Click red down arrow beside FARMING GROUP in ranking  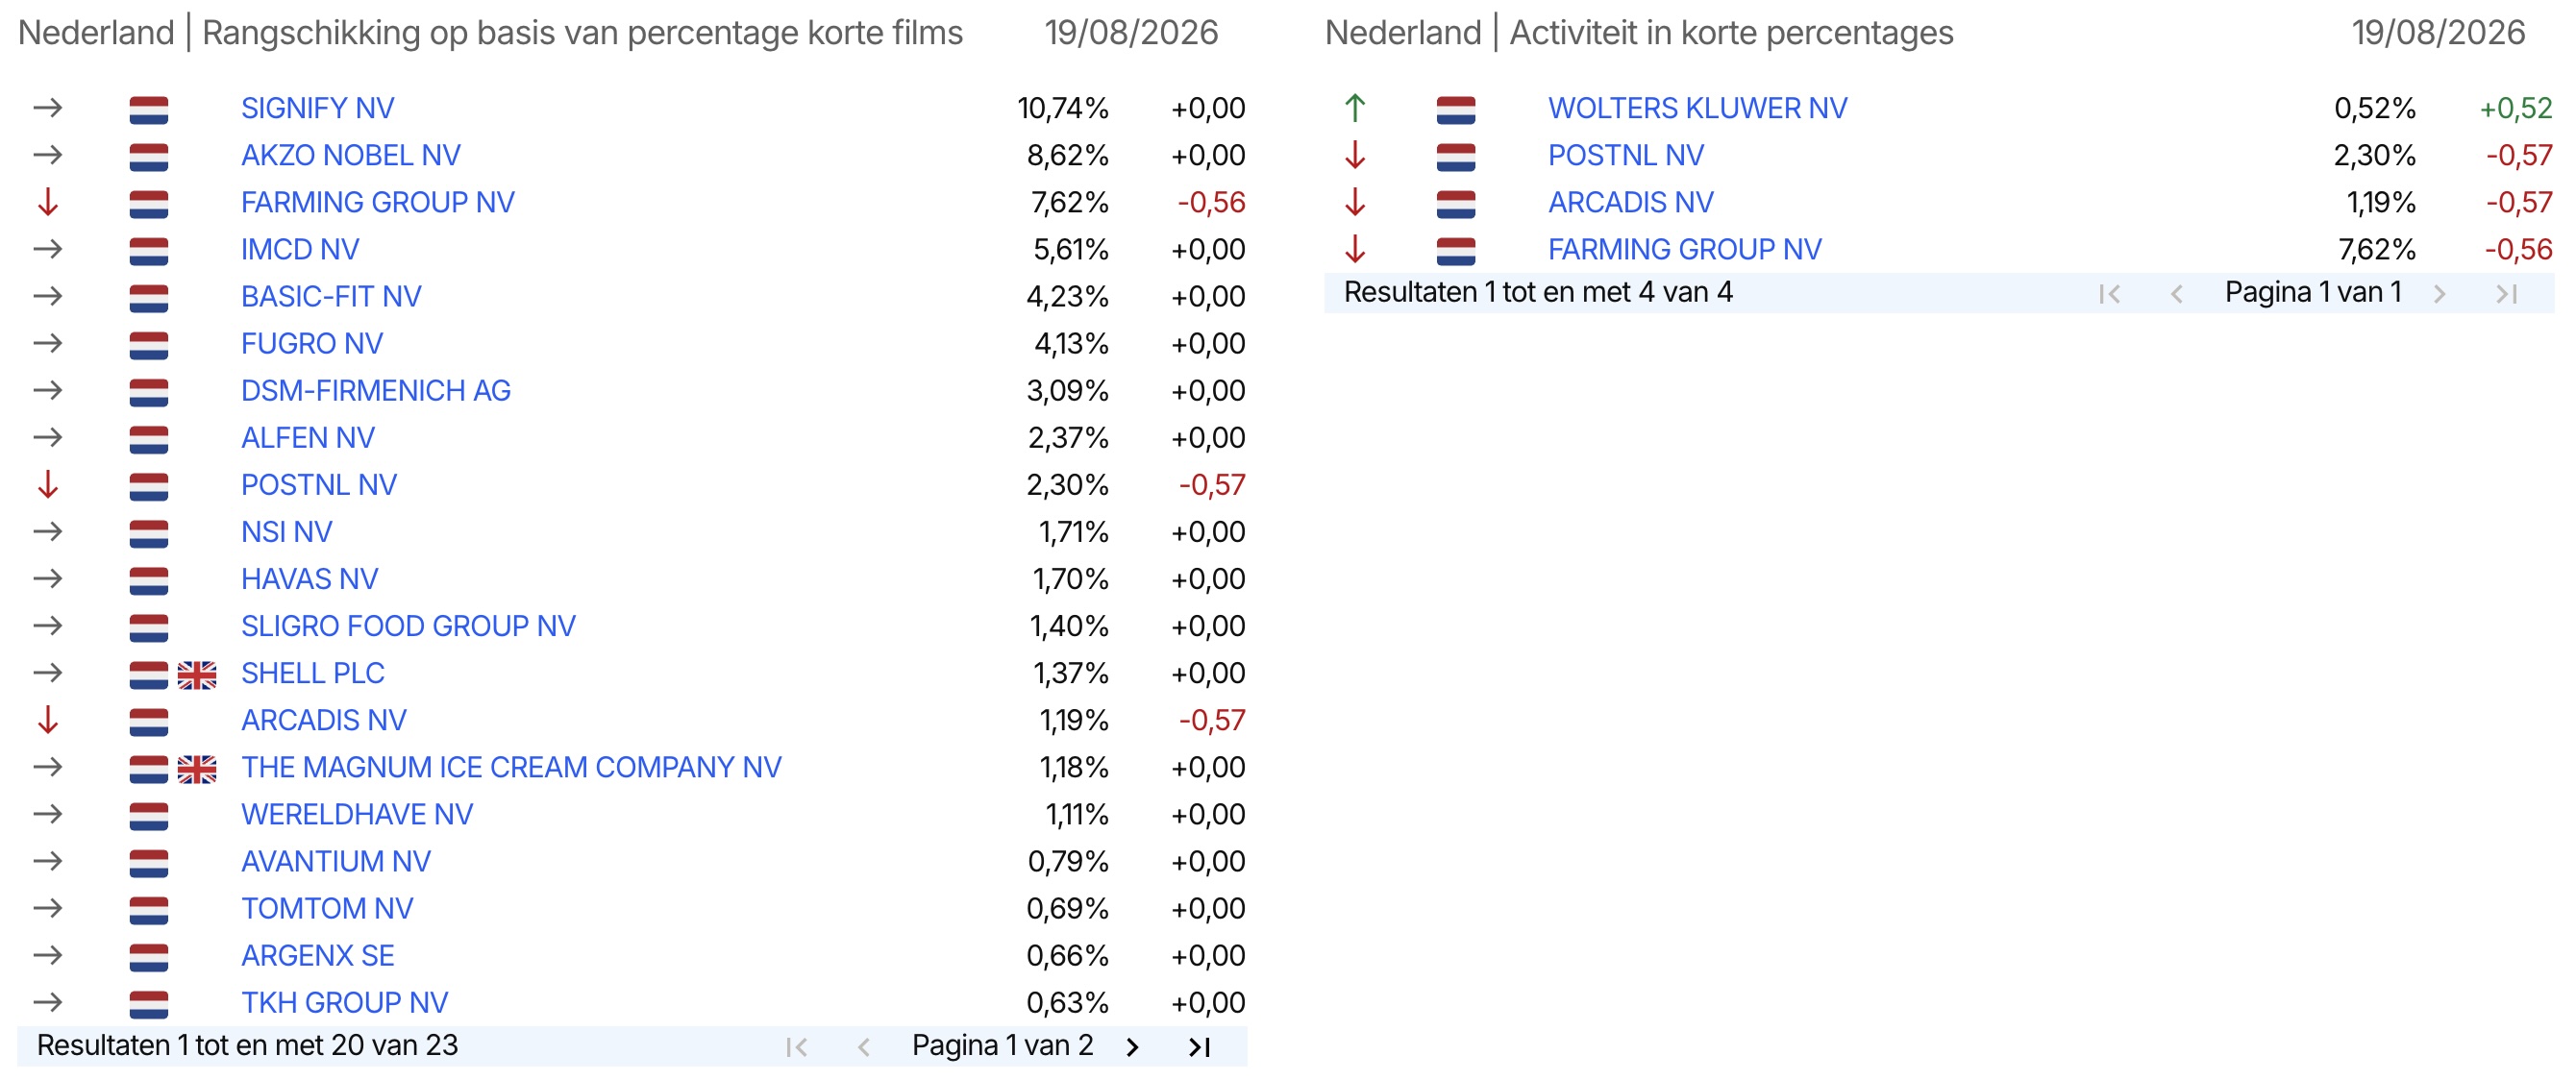pos(48,202)
